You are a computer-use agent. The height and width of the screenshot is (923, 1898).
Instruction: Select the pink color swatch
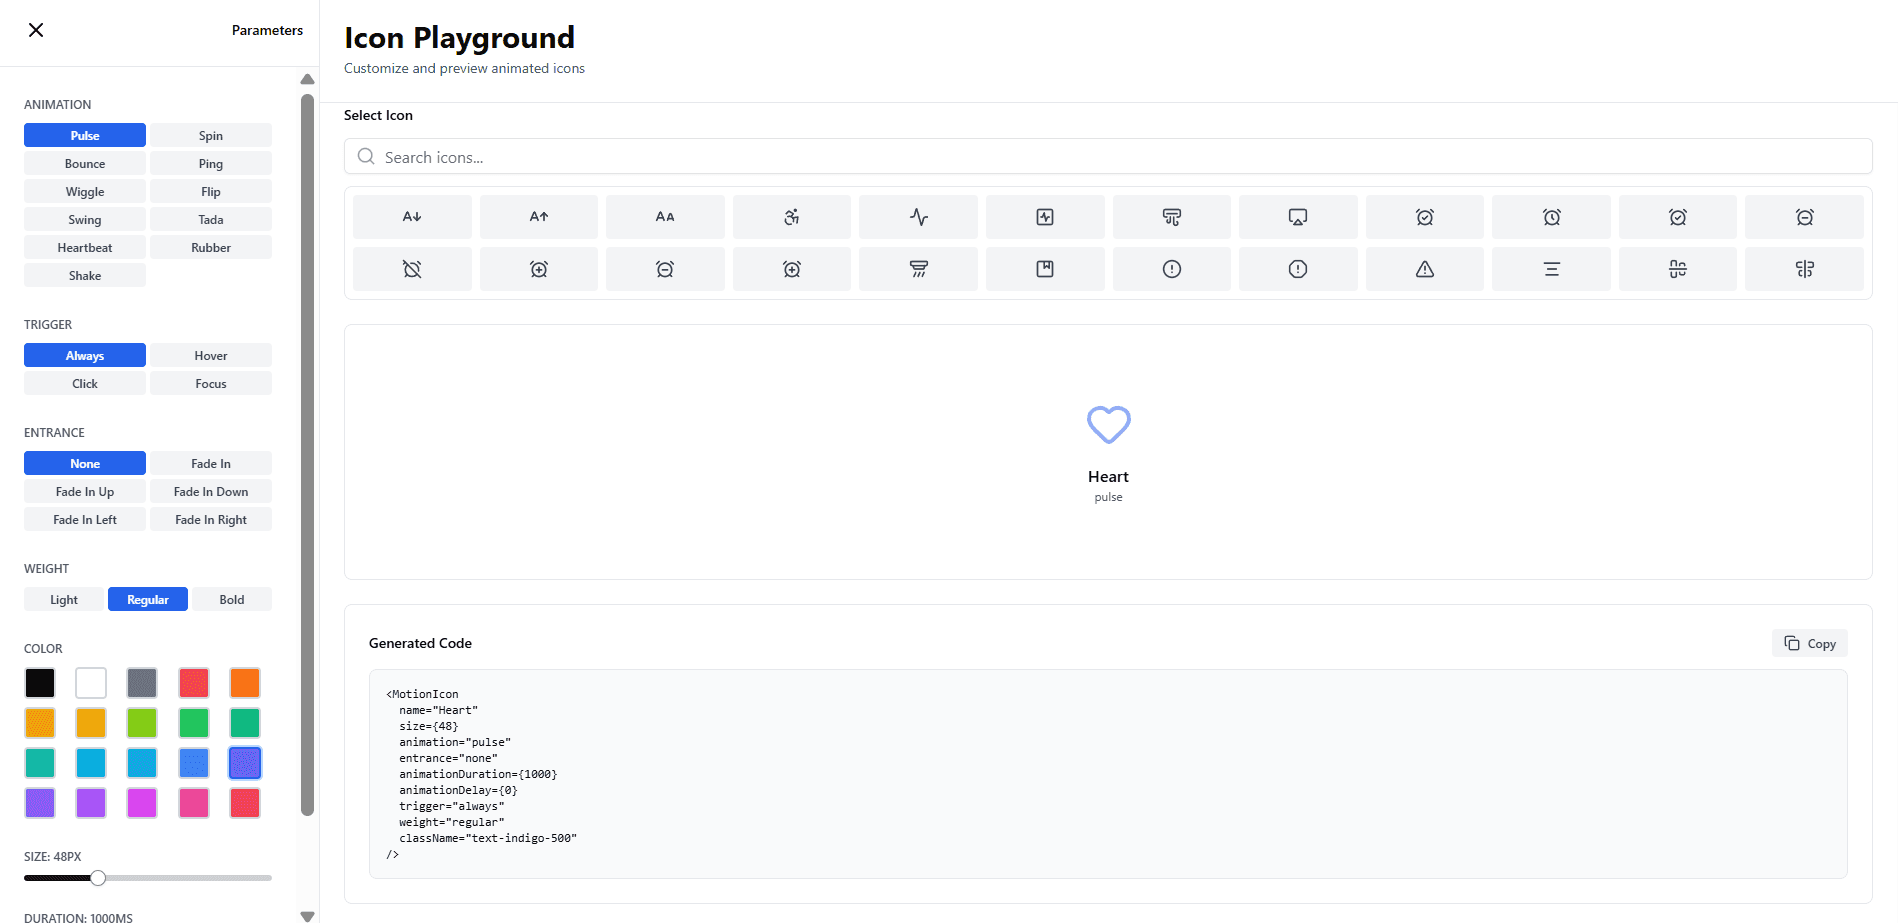(194, 803)
